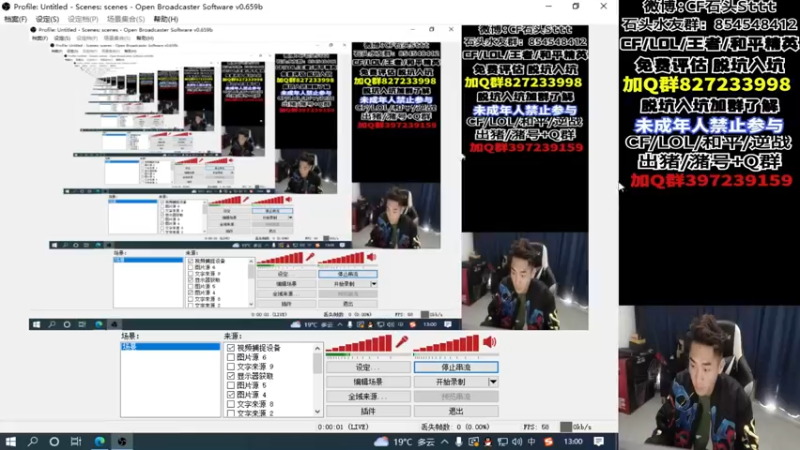Open the taskbar clock showing 13:00
Screen dimensions: 800x450
click(573, 441)
